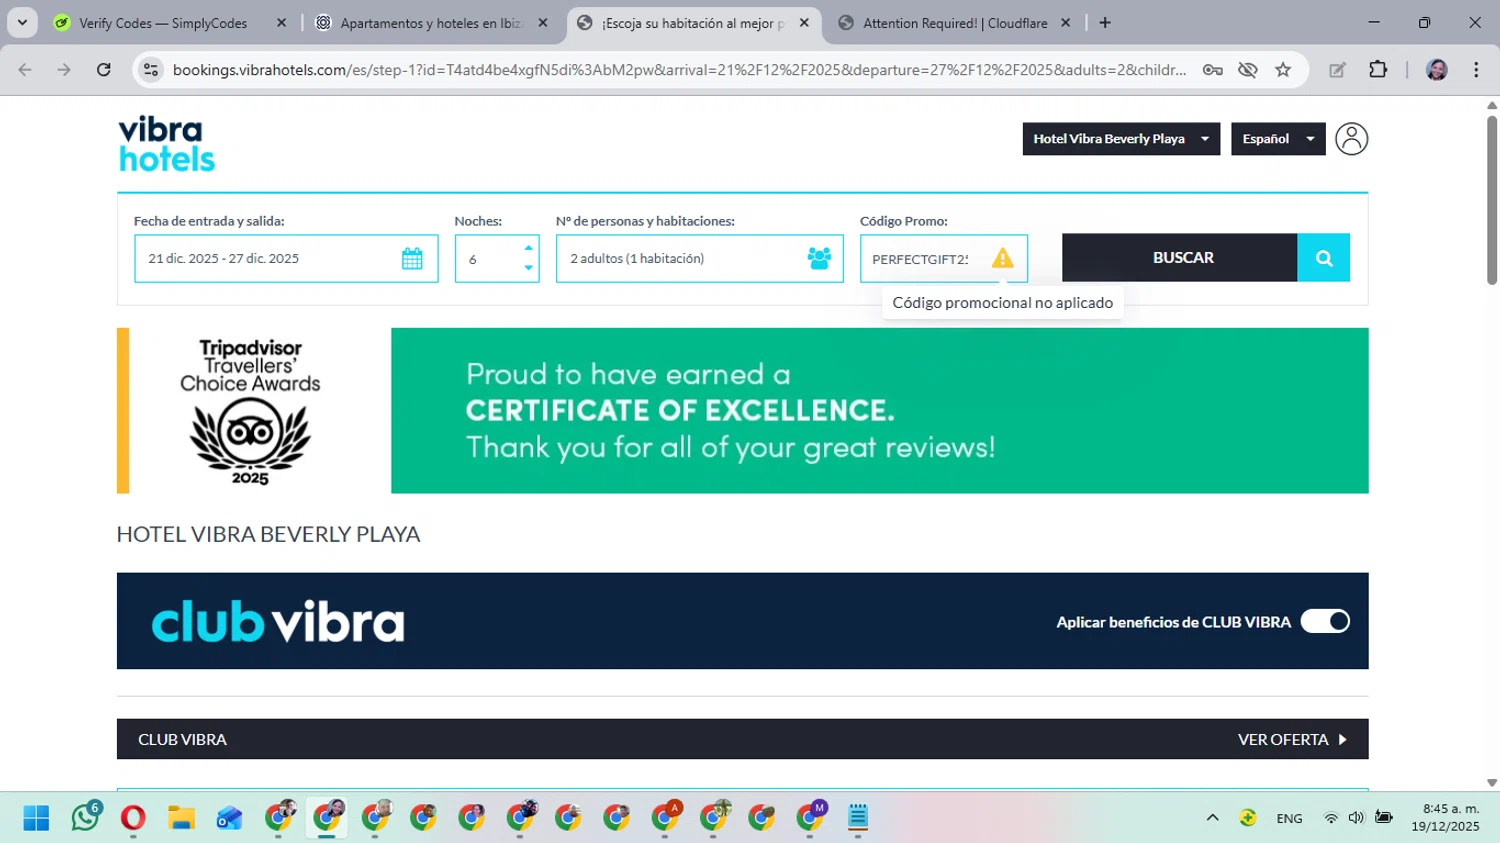Open the volume speaker icon
This screenshot has width=1500, height=843.
pos(1356,818)
